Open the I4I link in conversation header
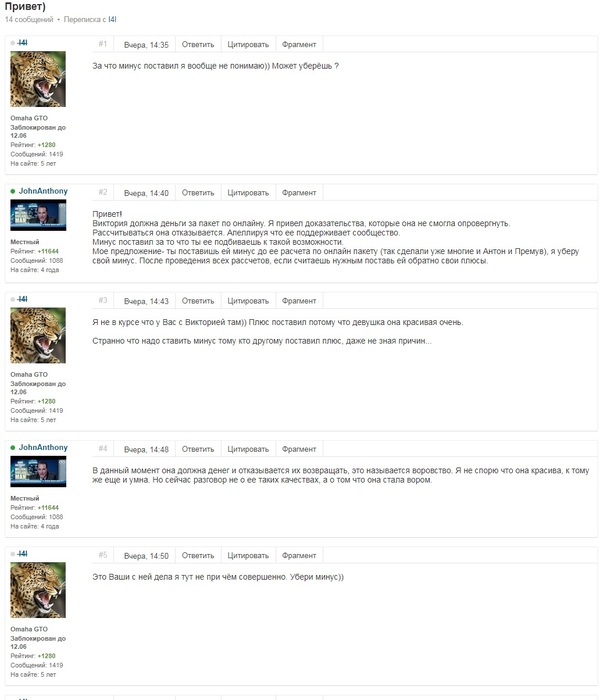The image size is (600, 700). (x=112, y=19)
